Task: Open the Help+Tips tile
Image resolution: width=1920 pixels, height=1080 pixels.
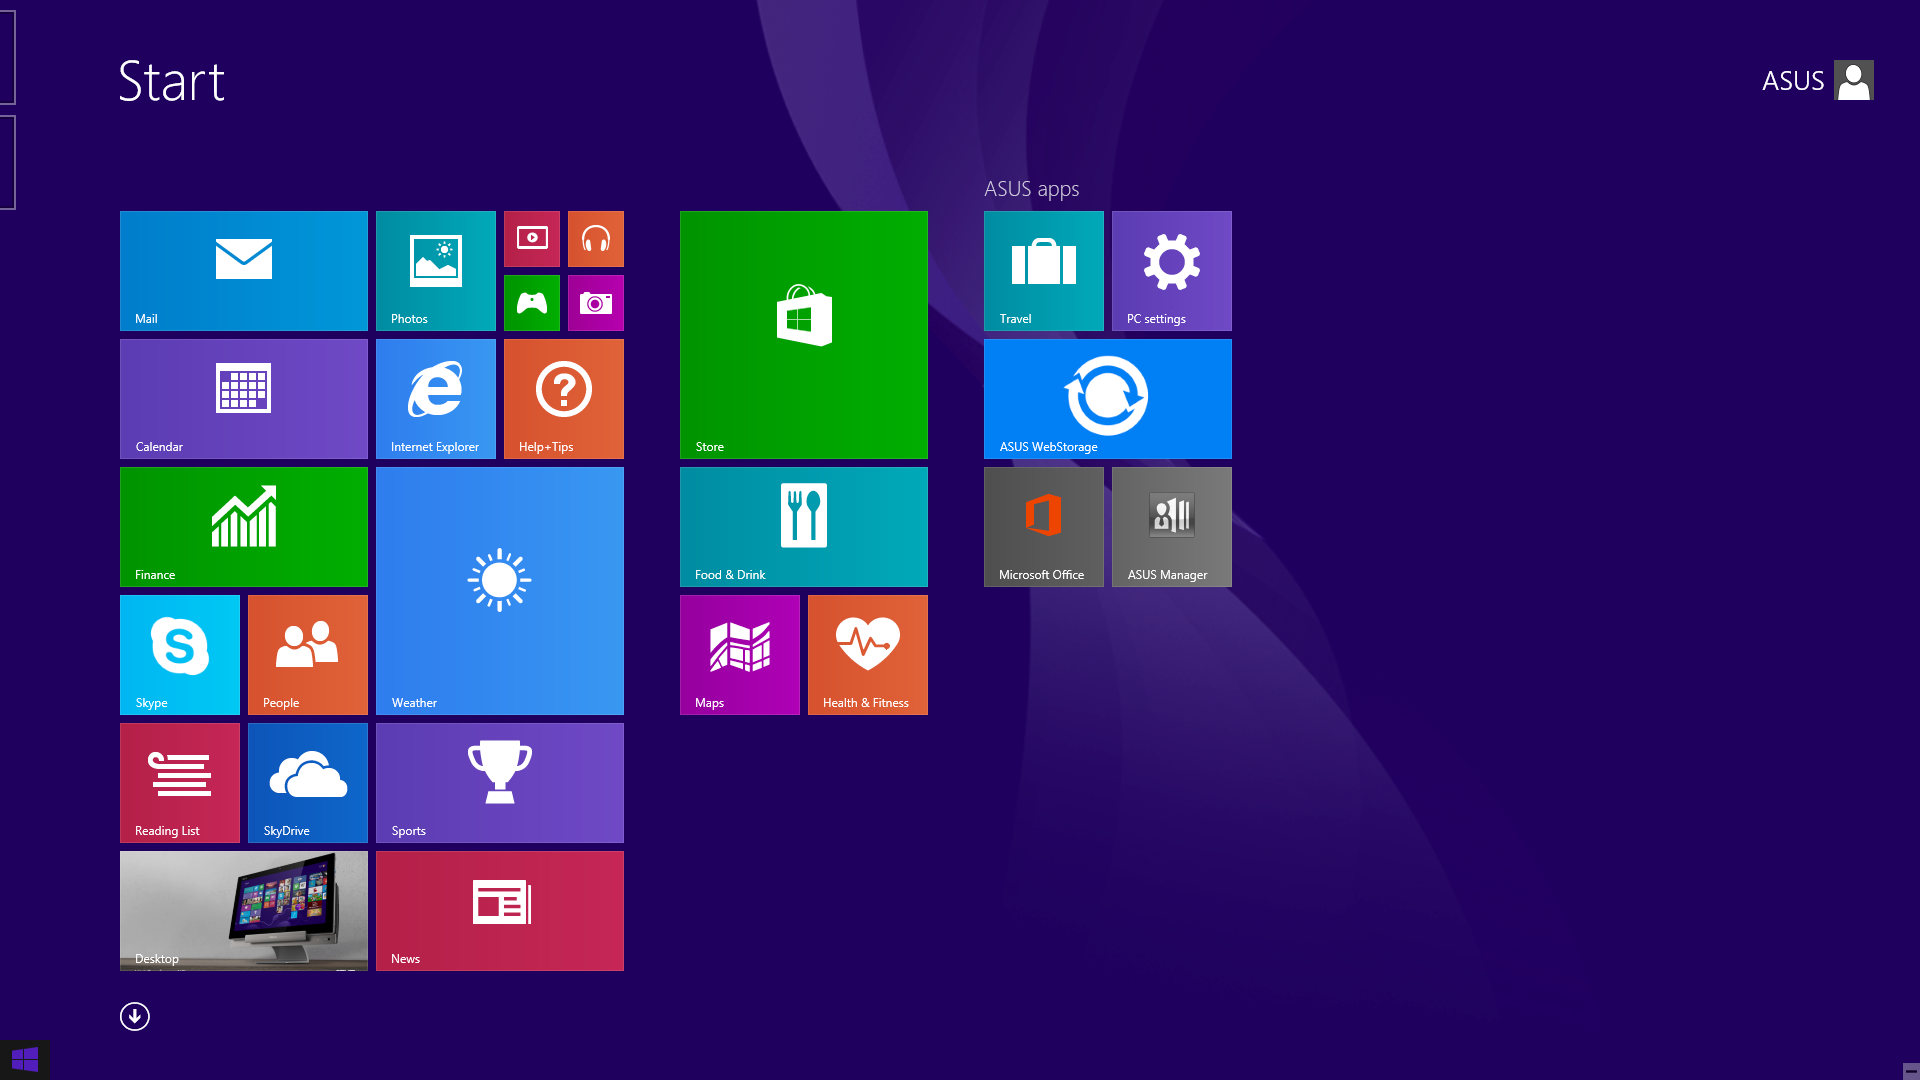Action: click(x=564, y=399)
